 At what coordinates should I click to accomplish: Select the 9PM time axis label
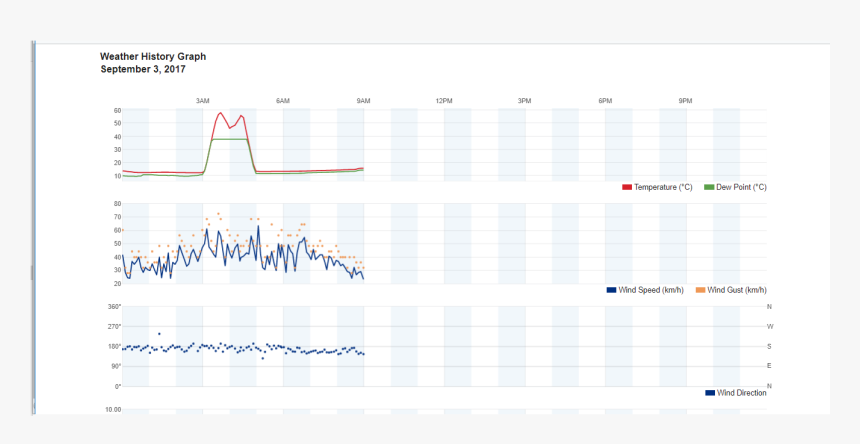pos(685,101)
